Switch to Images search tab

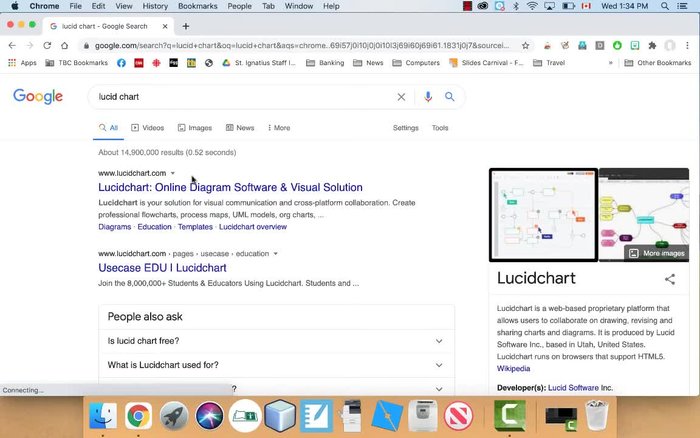click(195, 128)
